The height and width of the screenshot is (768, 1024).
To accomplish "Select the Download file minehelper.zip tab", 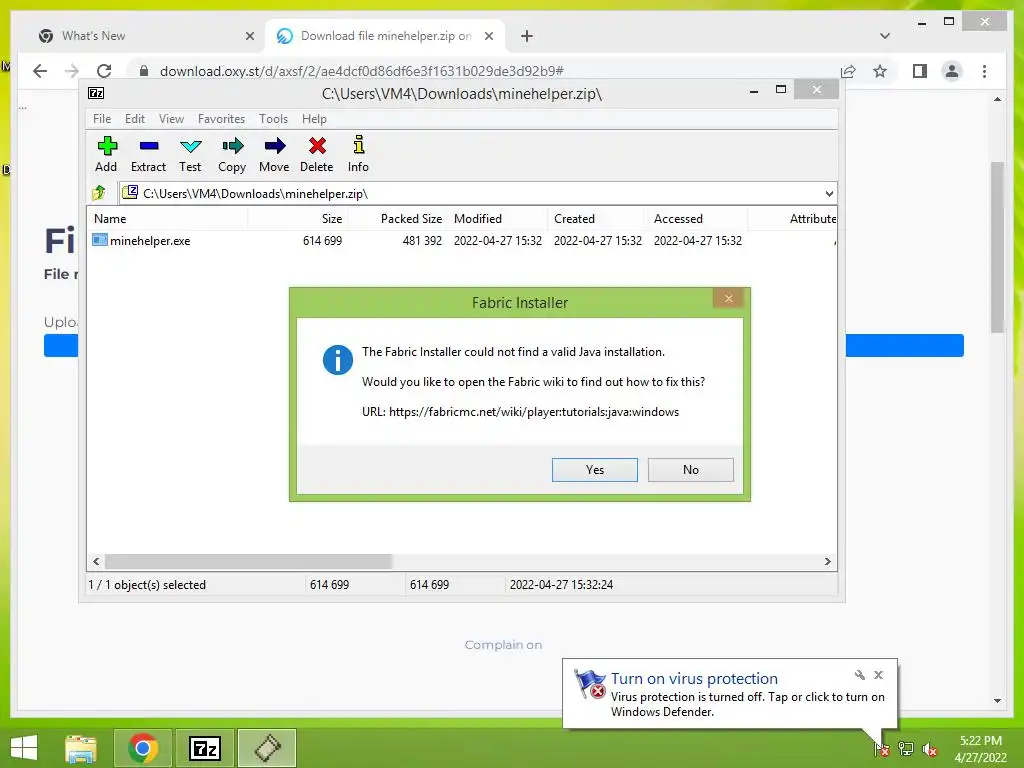I will (385, 36).
